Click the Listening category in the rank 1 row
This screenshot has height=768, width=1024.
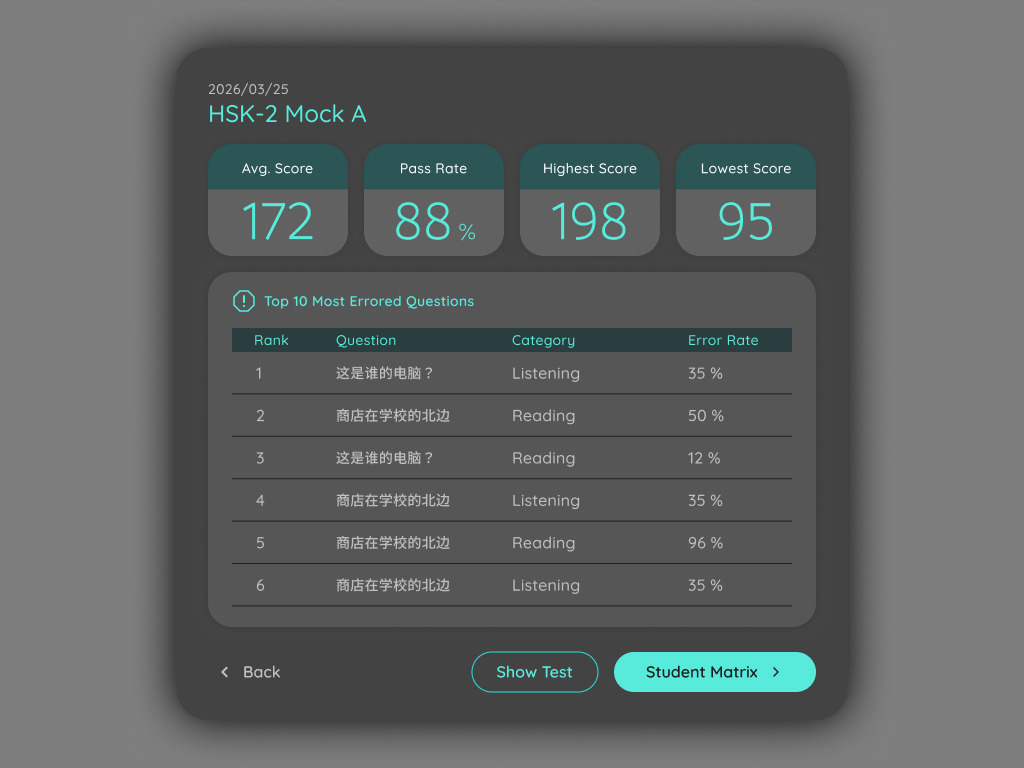(546, 374)
